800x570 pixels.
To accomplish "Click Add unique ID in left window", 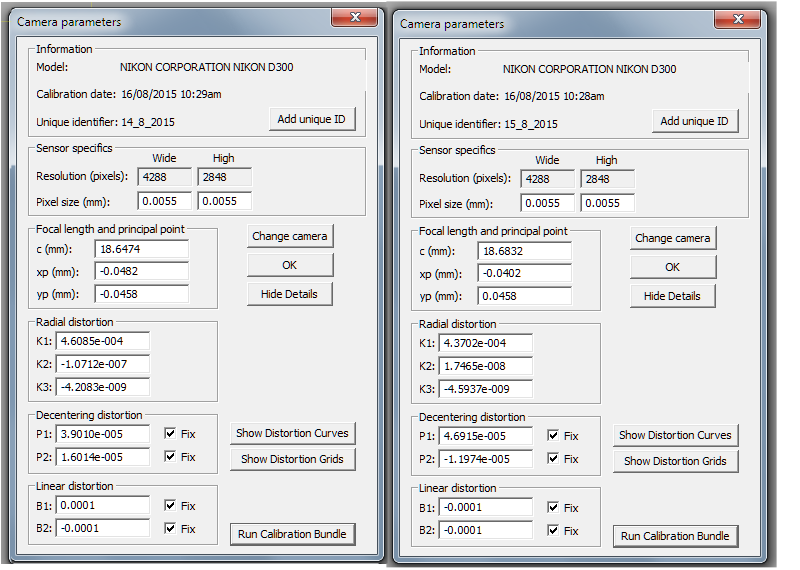I will [312, 119].
